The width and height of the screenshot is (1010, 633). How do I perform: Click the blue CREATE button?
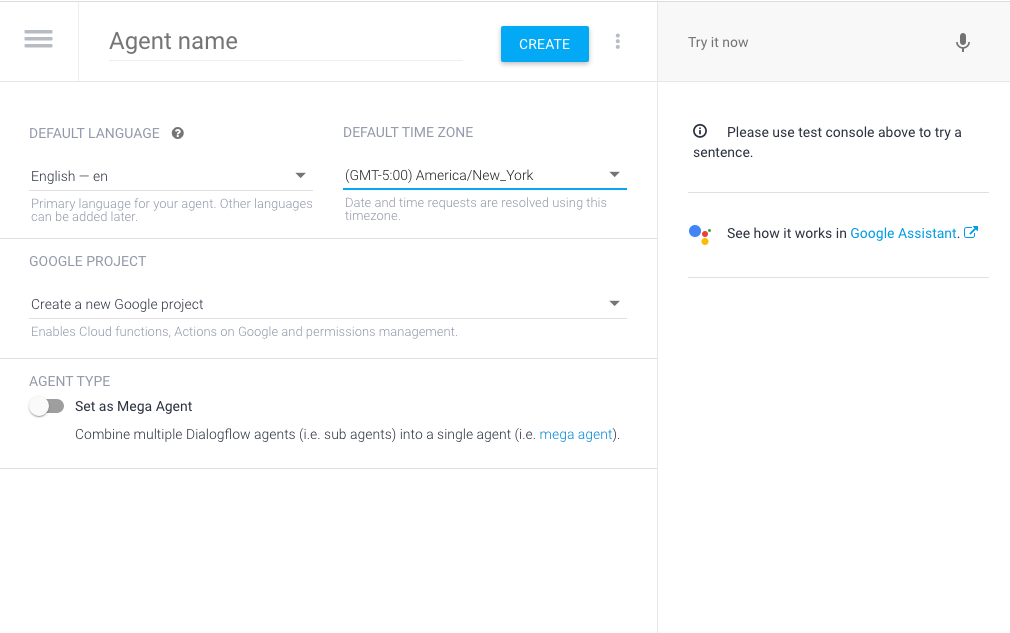pyautogui.click(x=545, y=44)
